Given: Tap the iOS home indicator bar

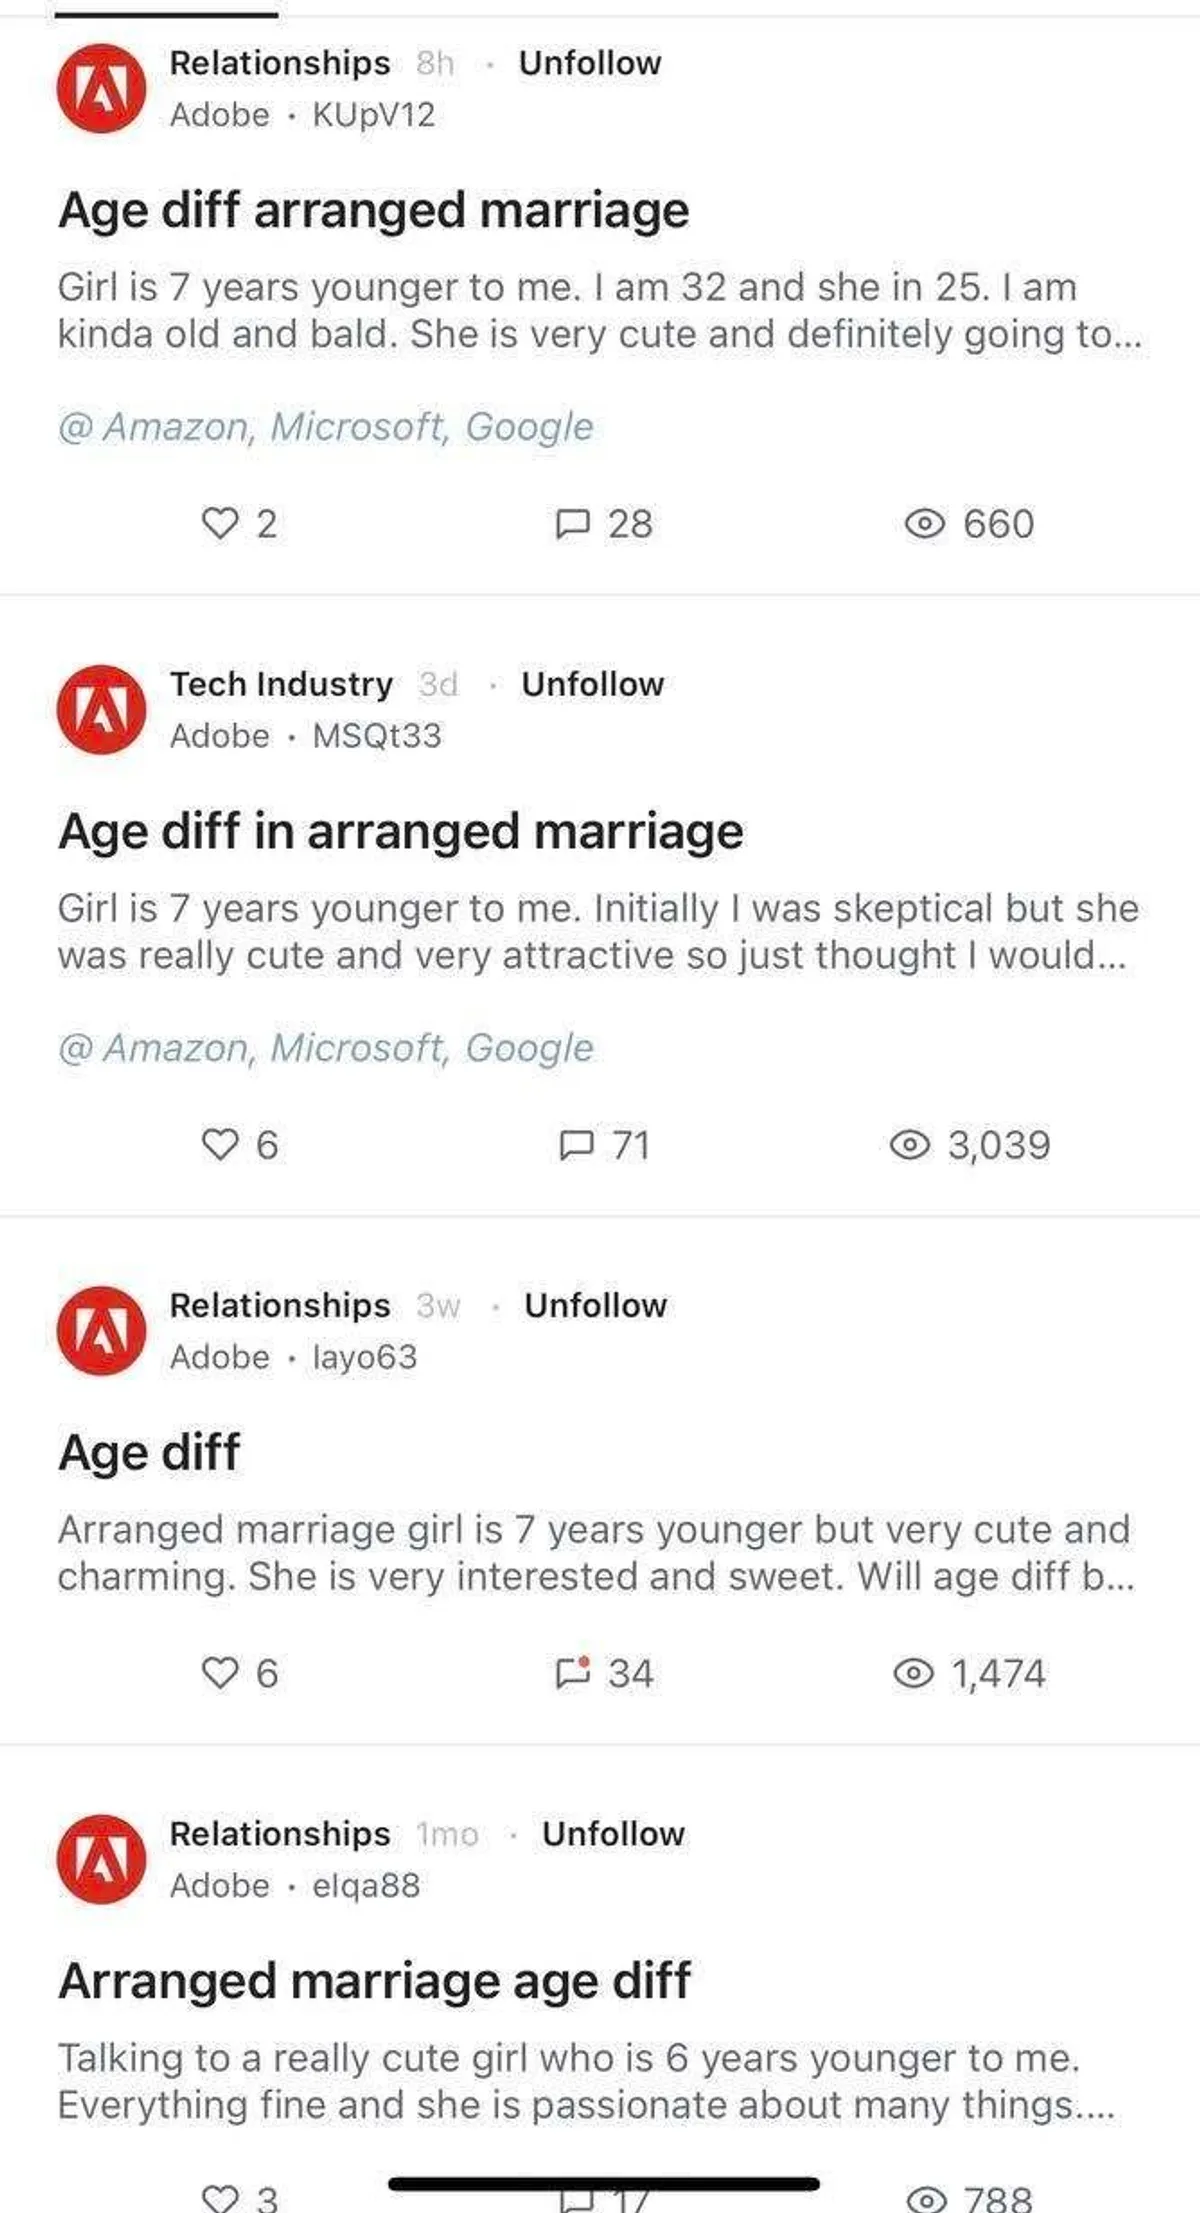Looking at the screenshot, I should click(603, 2184).
